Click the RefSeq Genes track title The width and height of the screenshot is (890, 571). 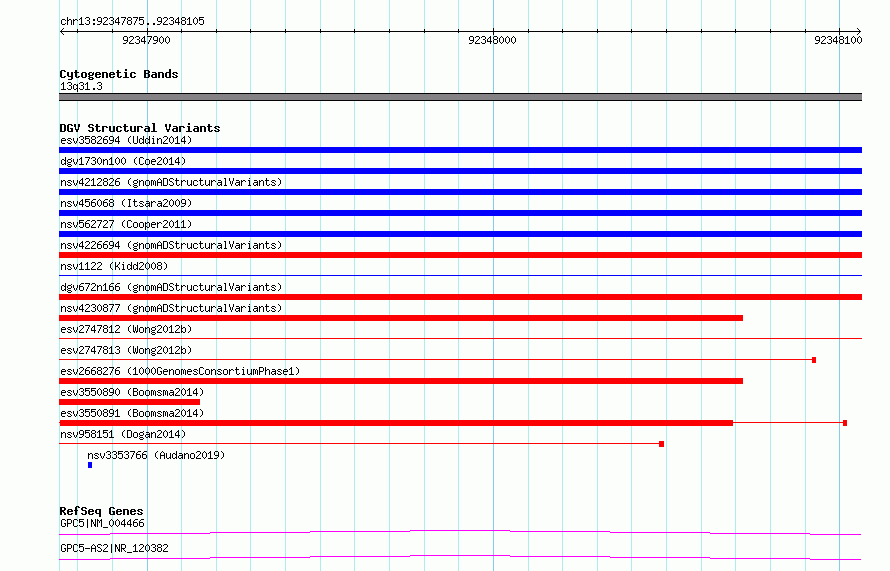101,511
